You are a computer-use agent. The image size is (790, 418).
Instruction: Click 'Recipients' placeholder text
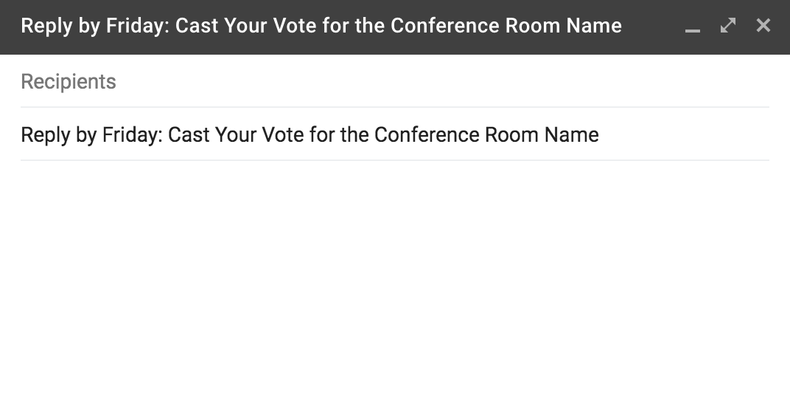[x=68, y=82]
